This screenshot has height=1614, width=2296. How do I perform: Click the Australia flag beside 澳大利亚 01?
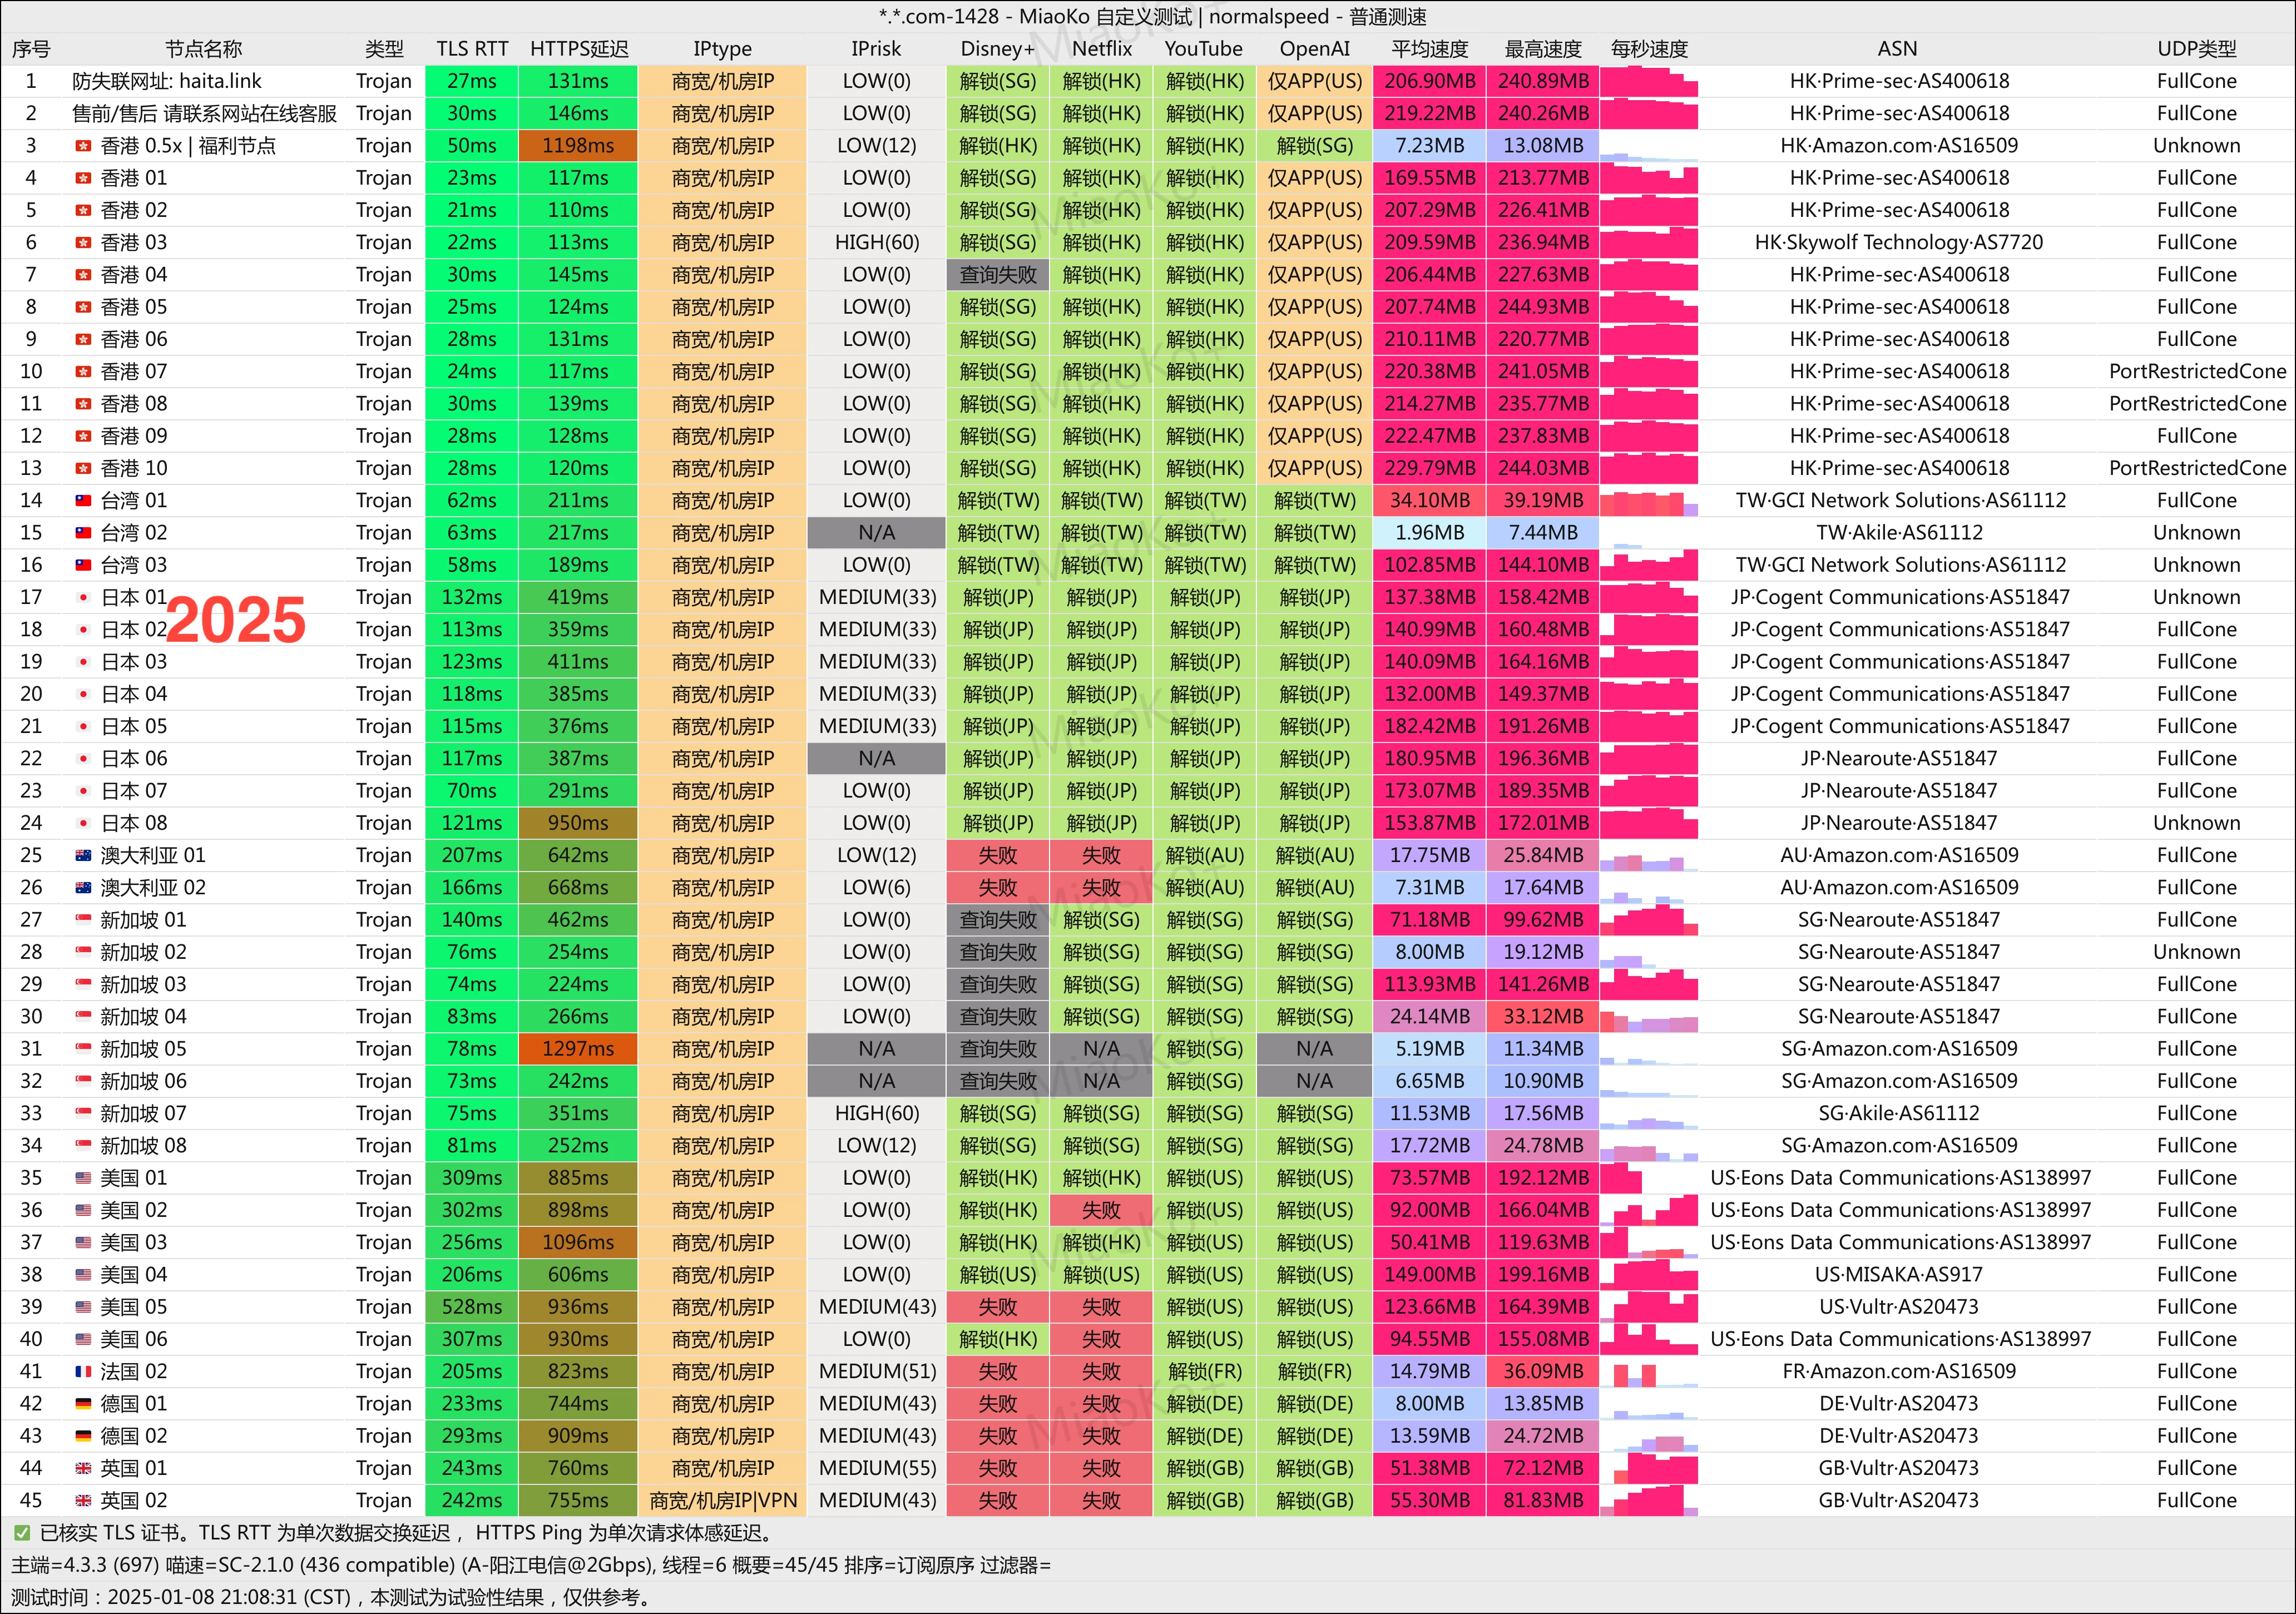[x=83, y=855]
